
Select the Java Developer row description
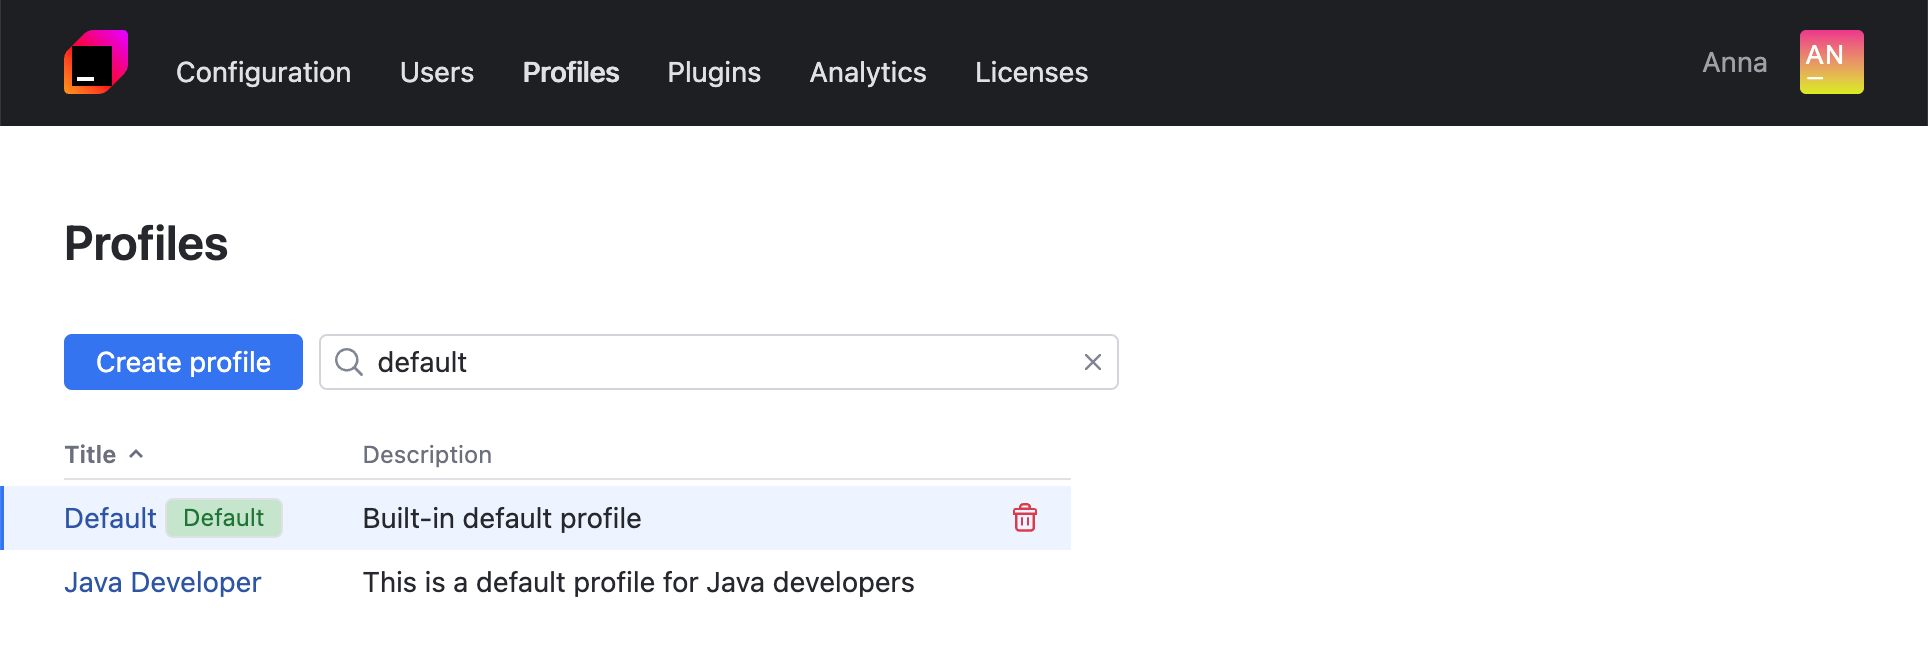click(x=638, y=582)
